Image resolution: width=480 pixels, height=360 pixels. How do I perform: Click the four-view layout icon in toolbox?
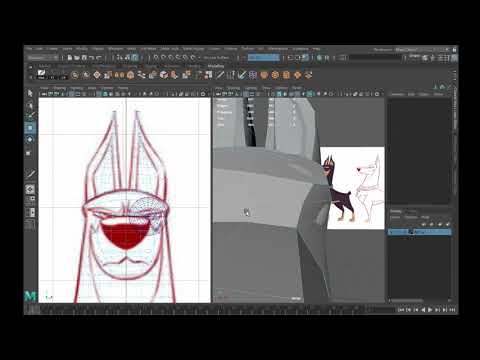point(30,200)
